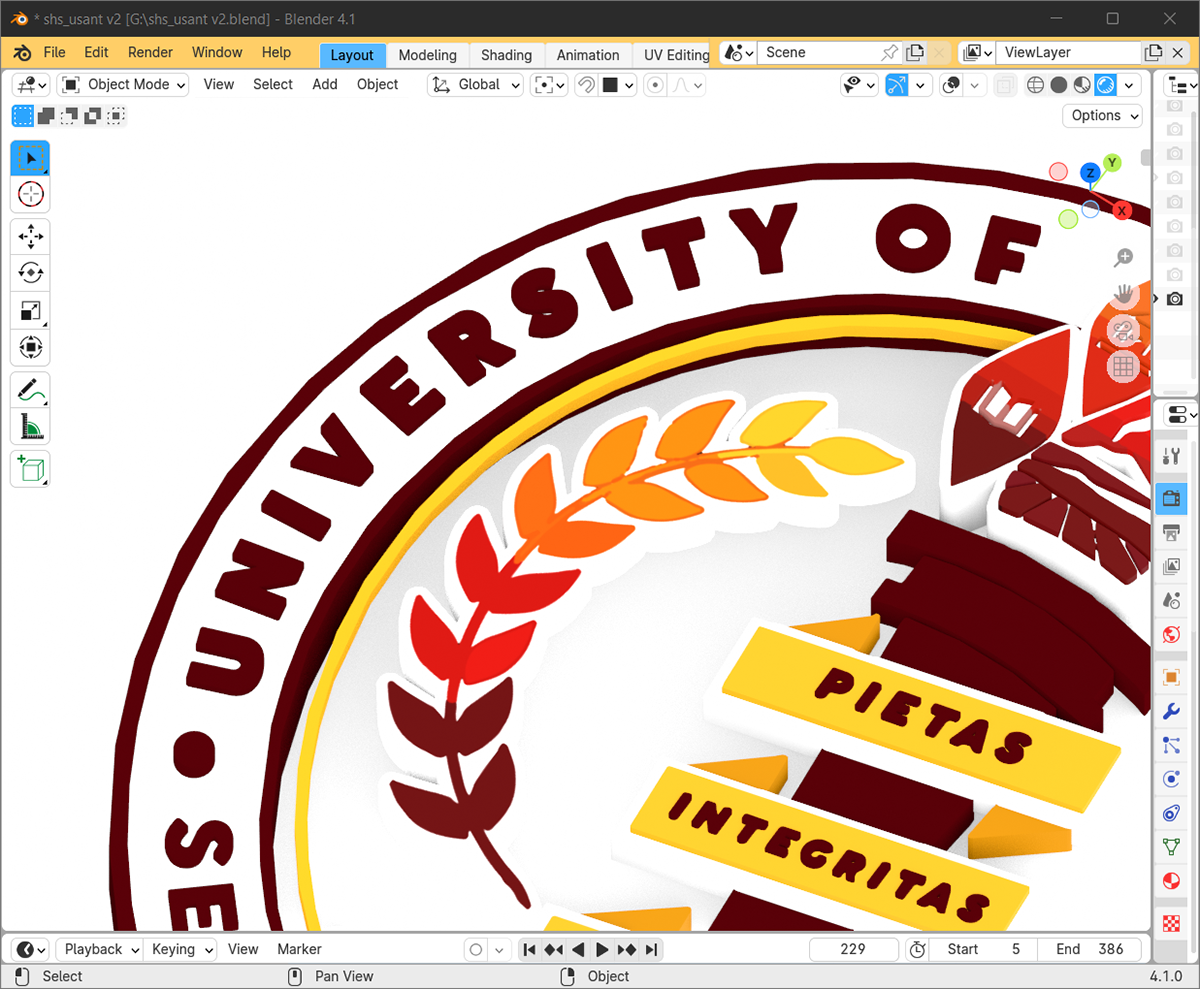Open the object visibility and selectability dropdown
Viewport: 1200px width, 989px height.
click(859, 85)
